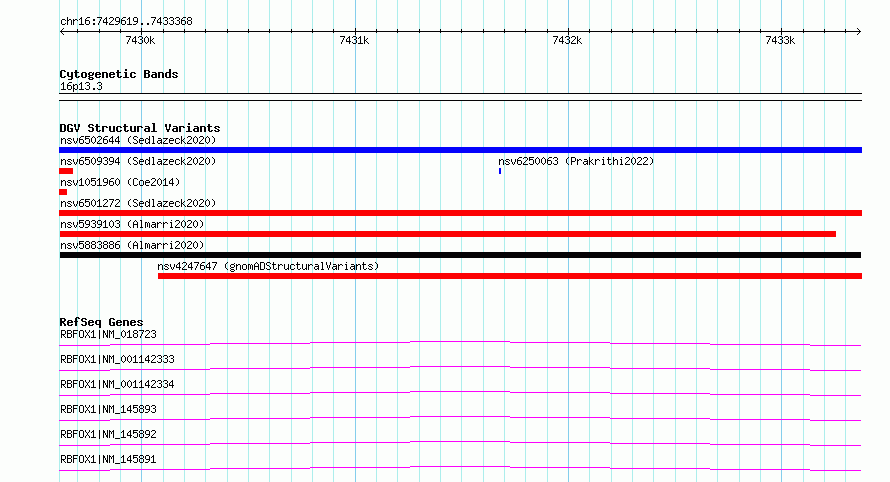Open the nsv1051960 (Coe2014) label

[x=120, y=182]
